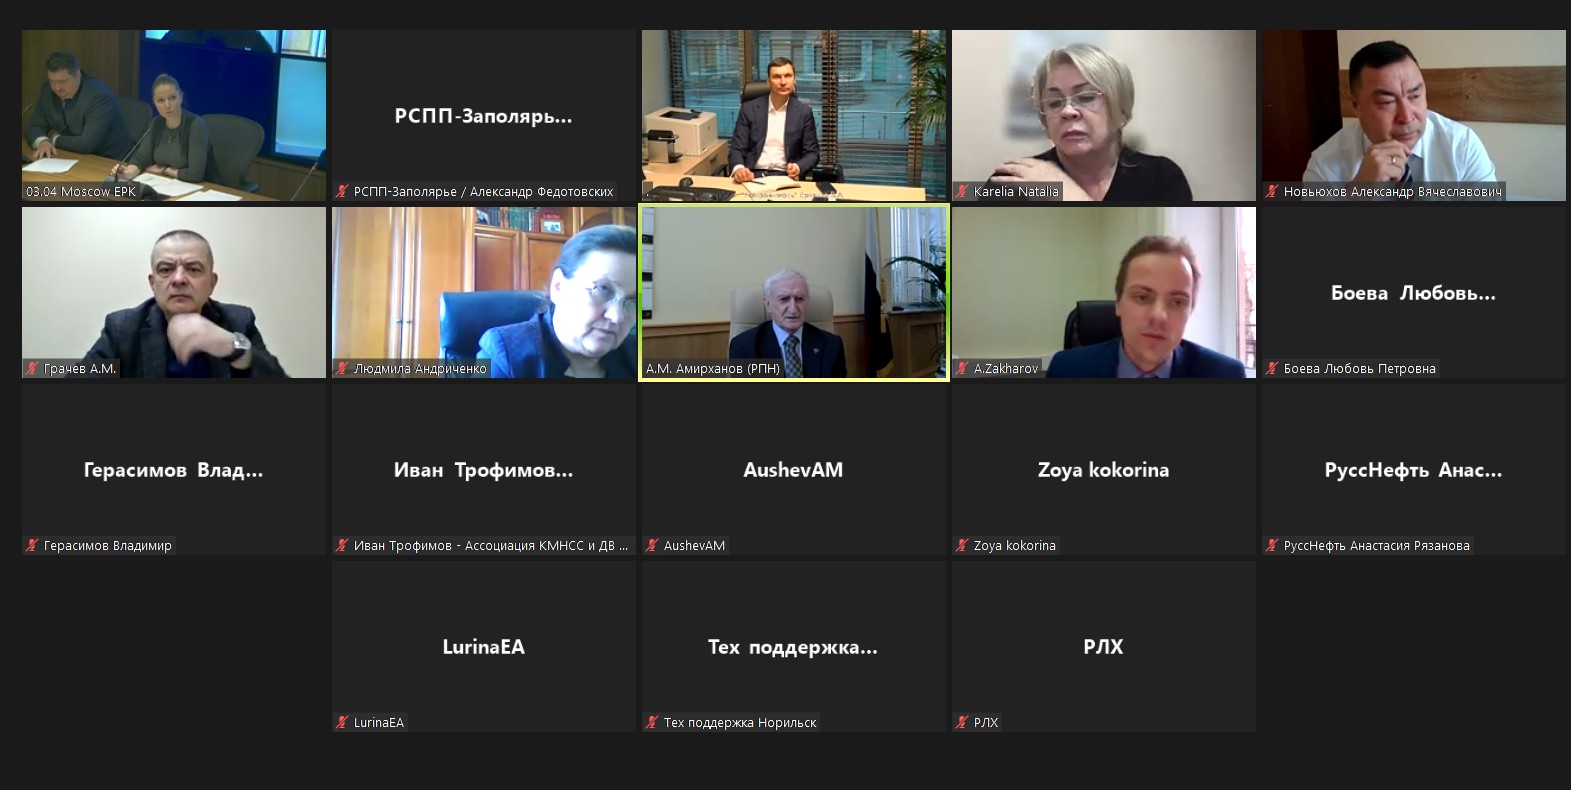Click muted mic icon beside Zoya kokorina label
Viewport: 1571px width, 790px height.
962,546
